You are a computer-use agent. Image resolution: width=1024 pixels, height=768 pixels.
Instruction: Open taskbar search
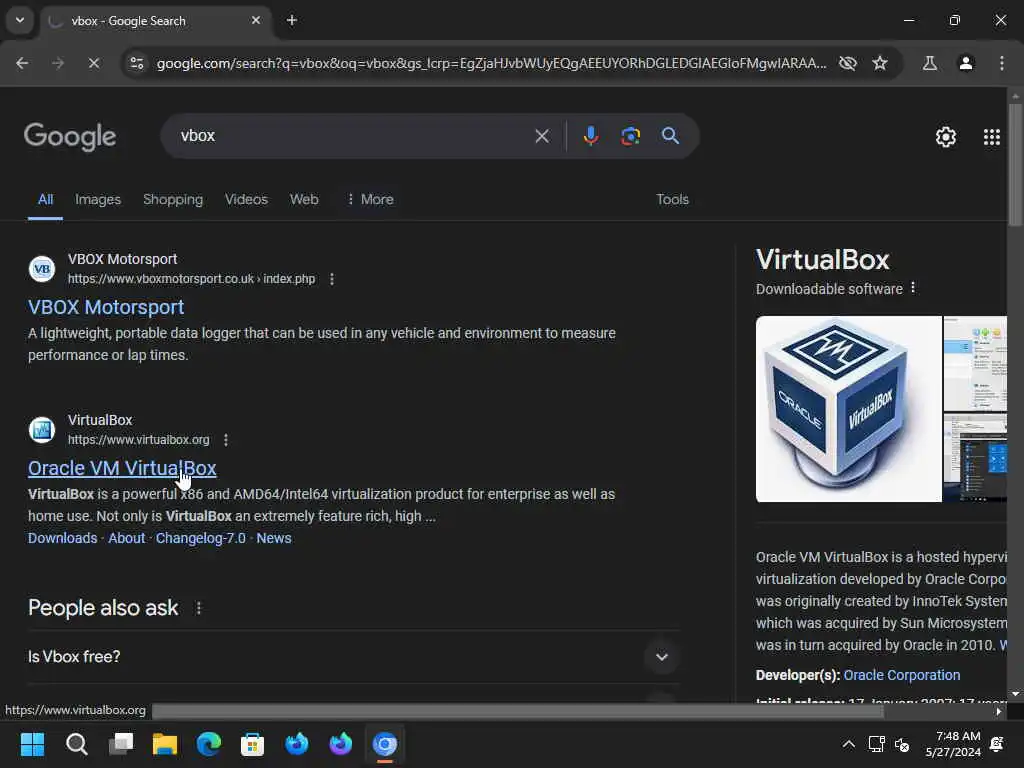76,744
